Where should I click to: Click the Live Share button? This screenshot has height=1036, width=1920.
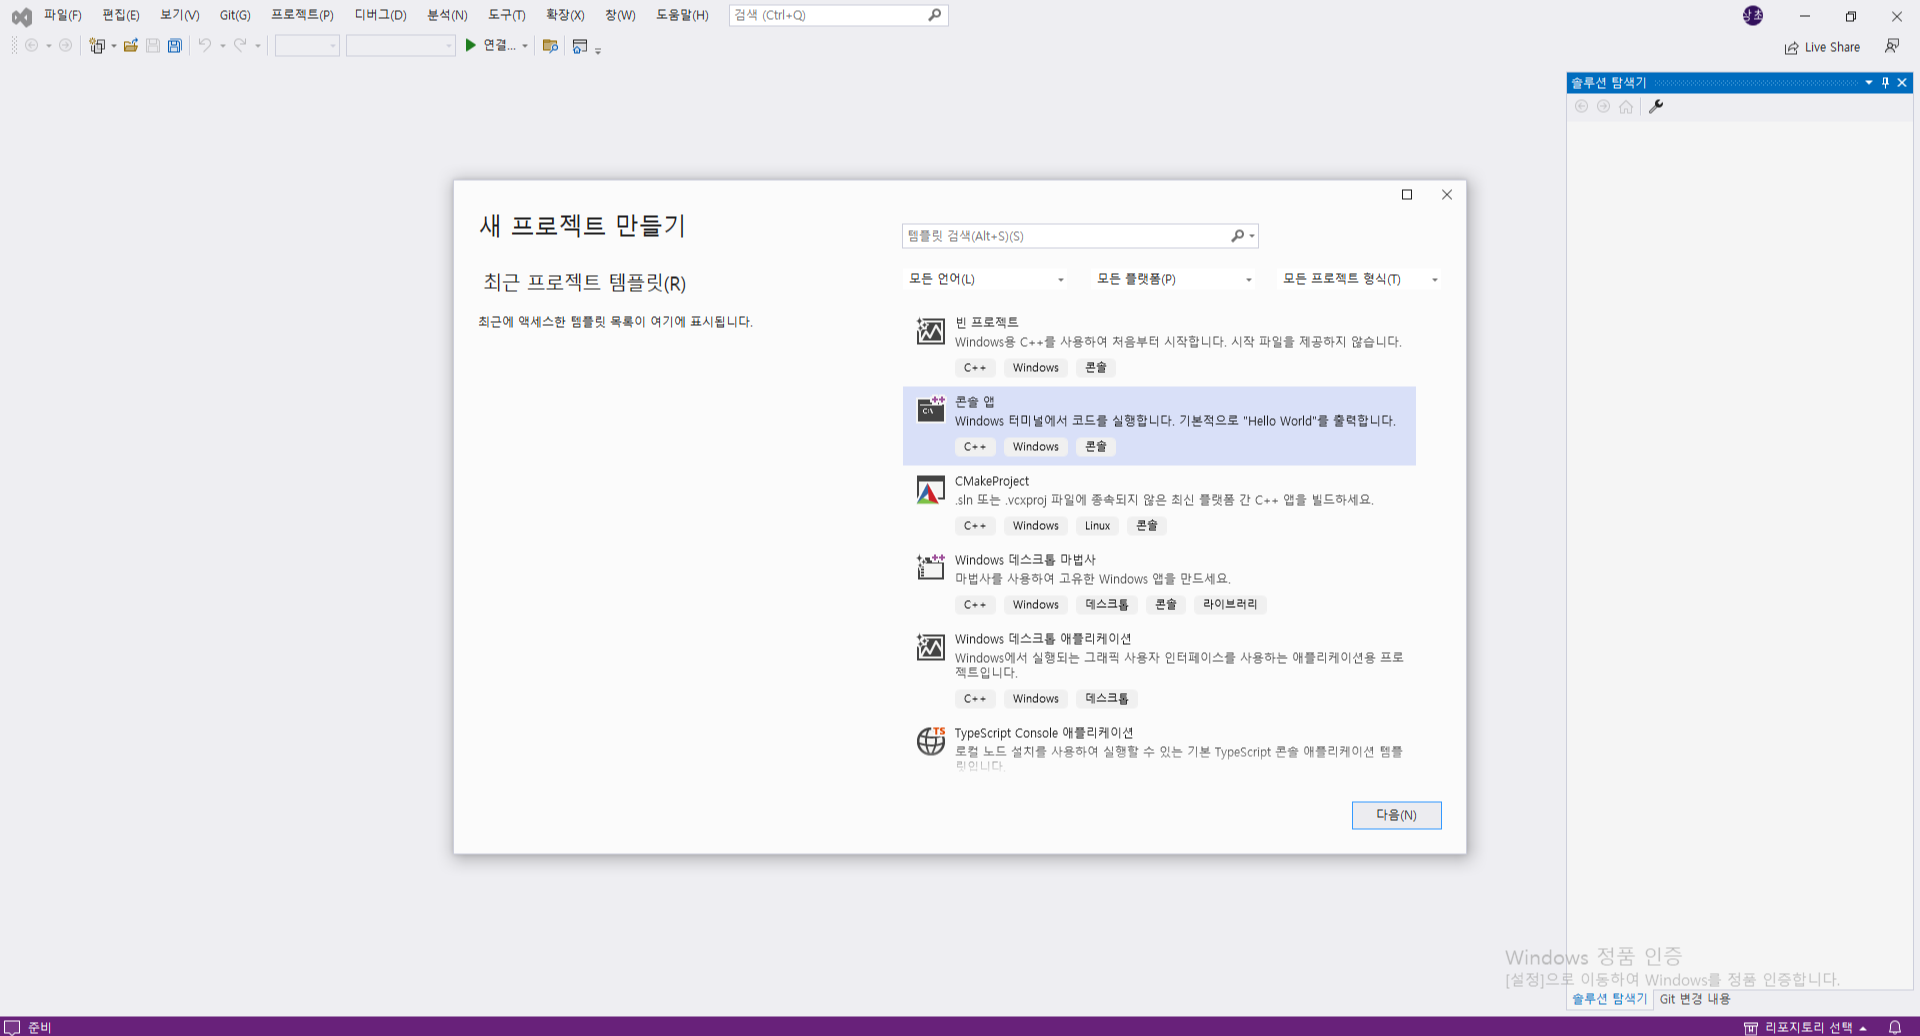(1822, 47)
